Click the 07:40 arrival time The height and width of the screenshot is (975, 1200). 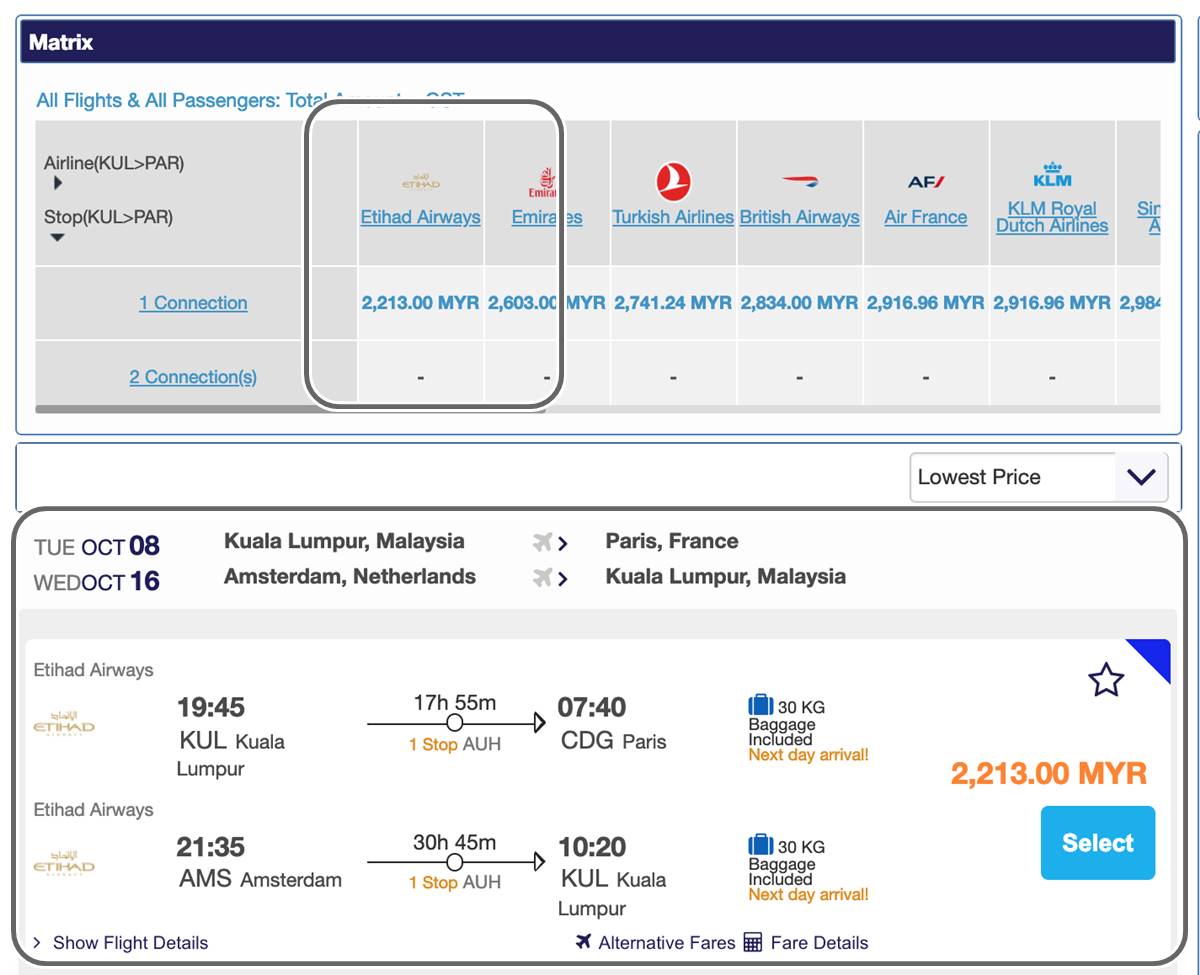(592, 707)
